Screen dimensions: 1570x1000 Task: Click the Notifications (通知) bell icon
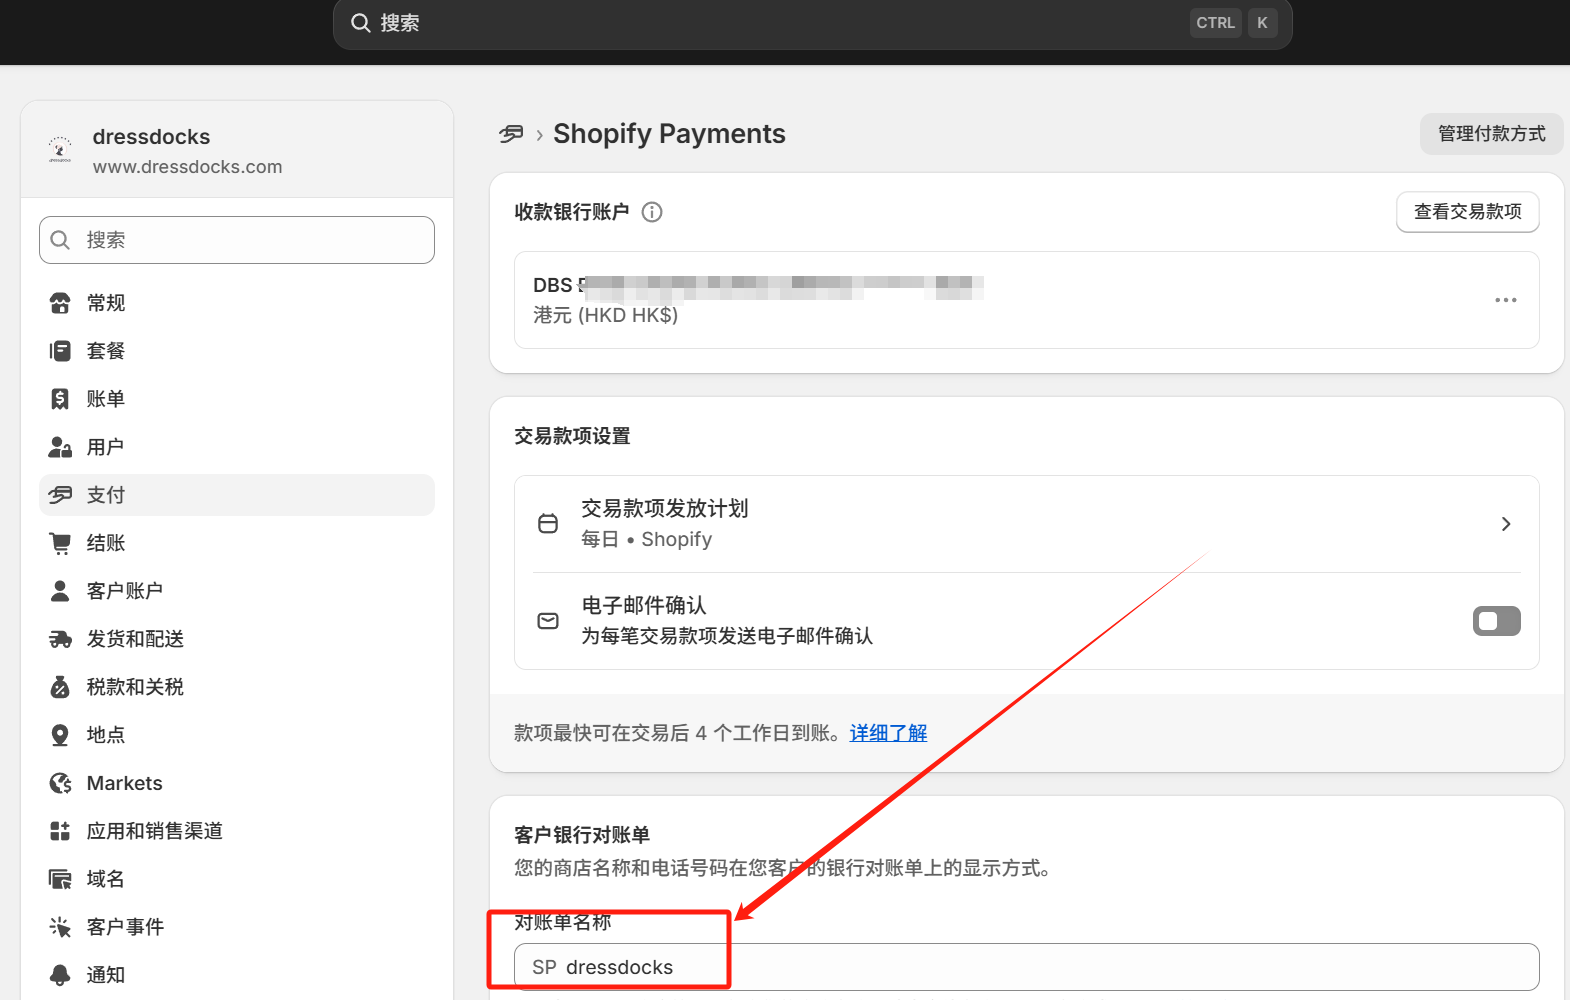pos(60,975)
